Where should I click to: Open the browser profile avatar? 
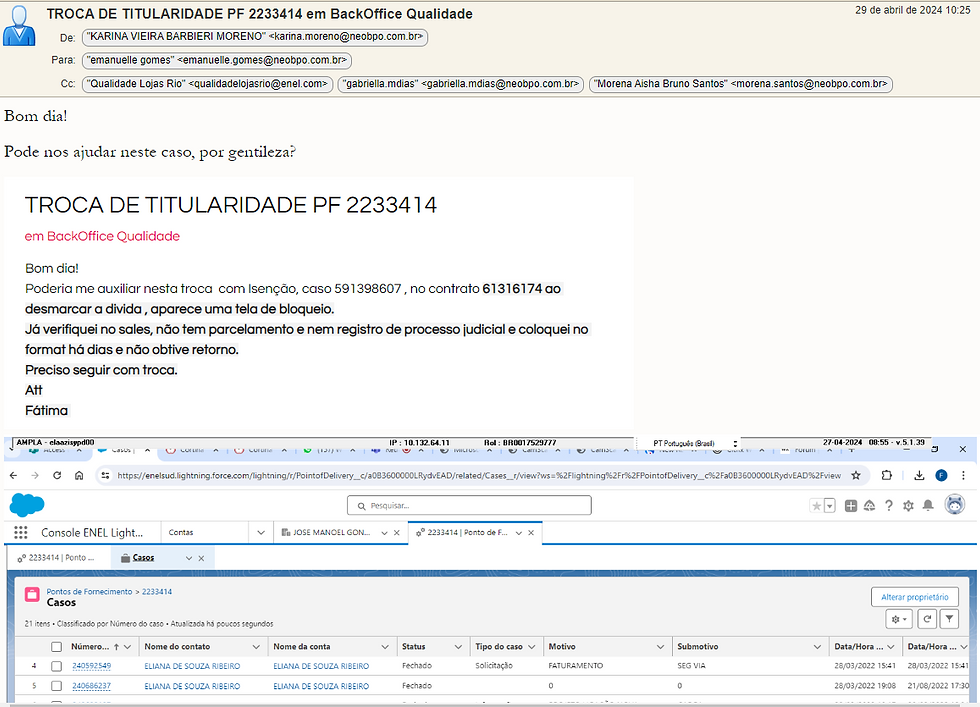pyautogui.click(x=941, y=476)
